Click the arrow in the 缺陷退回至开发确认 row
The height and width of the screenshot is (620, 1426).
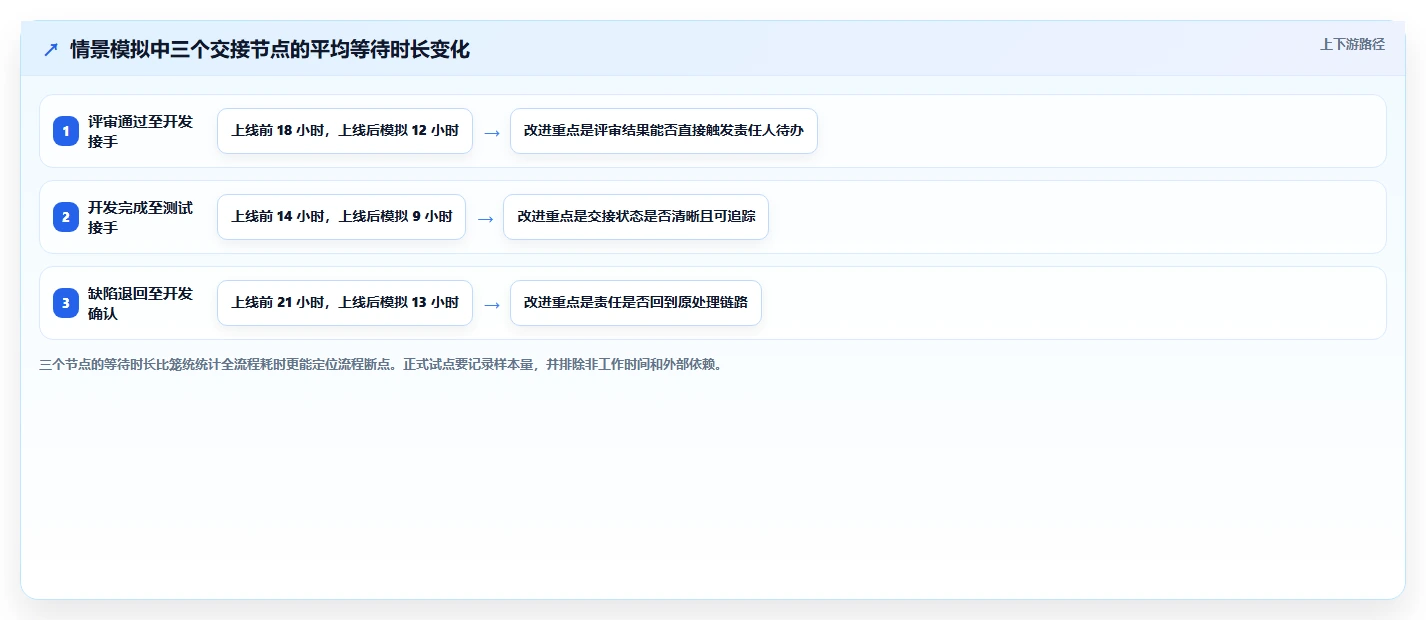(x=491, y=304)
